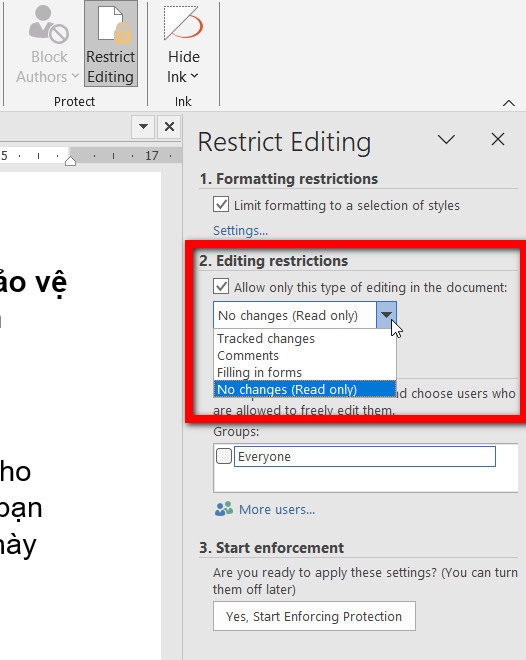Open the left pane options dropdown arrow
The image size is (526, 660).
143,126
